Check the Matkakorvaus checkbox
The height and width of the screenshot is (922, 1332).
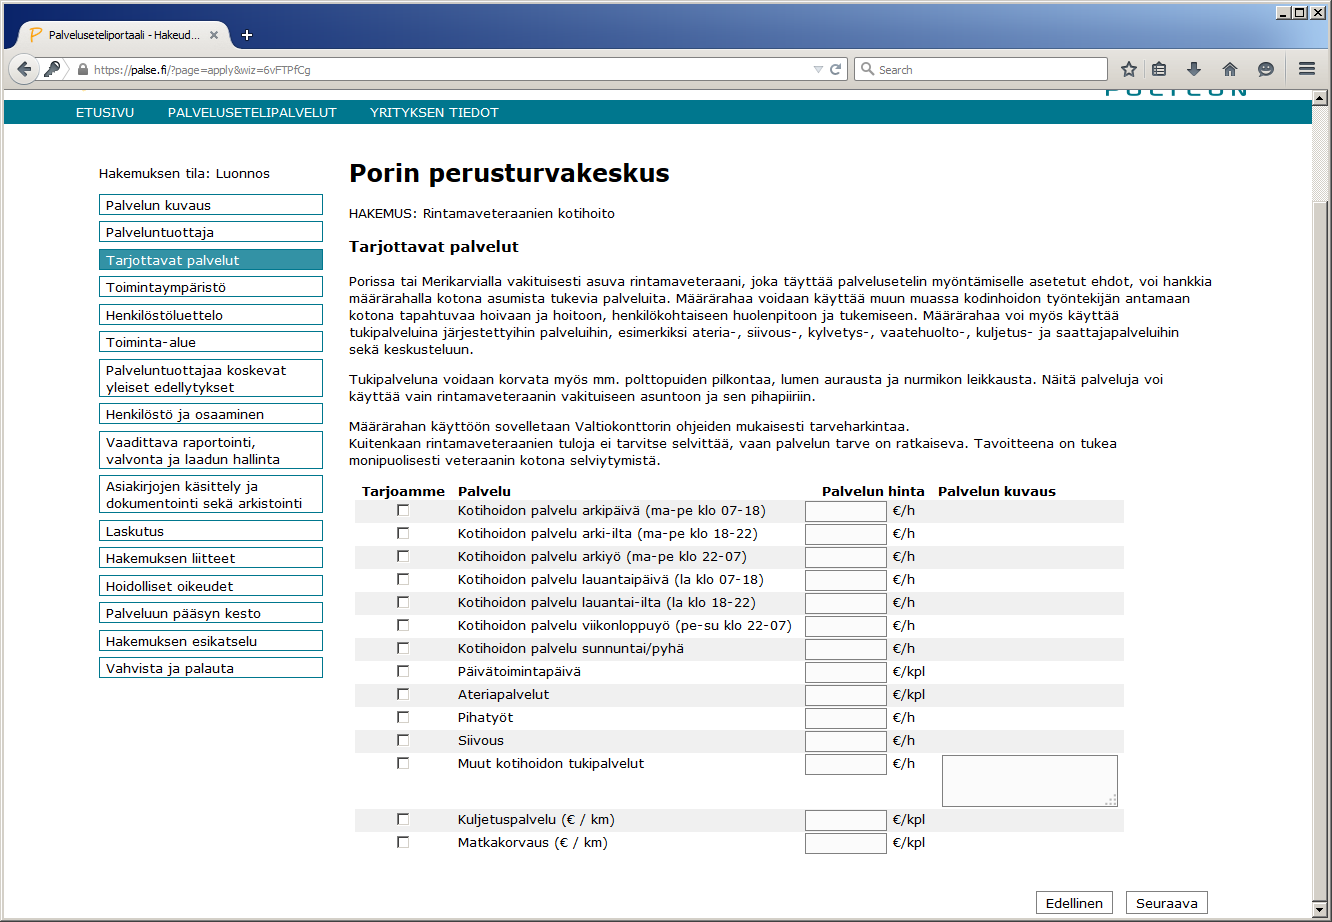coord(403,842)
